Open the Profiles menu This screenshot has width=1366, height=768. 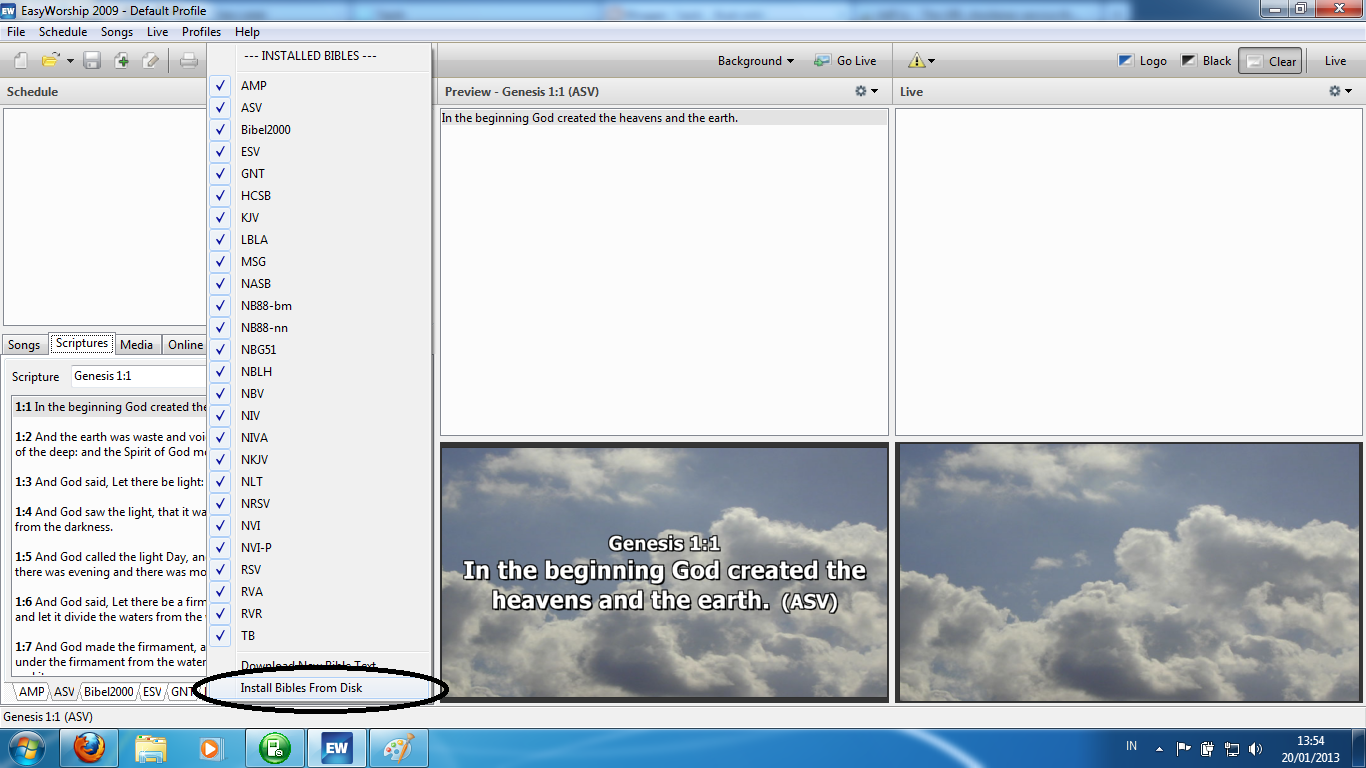coord(201,32)
